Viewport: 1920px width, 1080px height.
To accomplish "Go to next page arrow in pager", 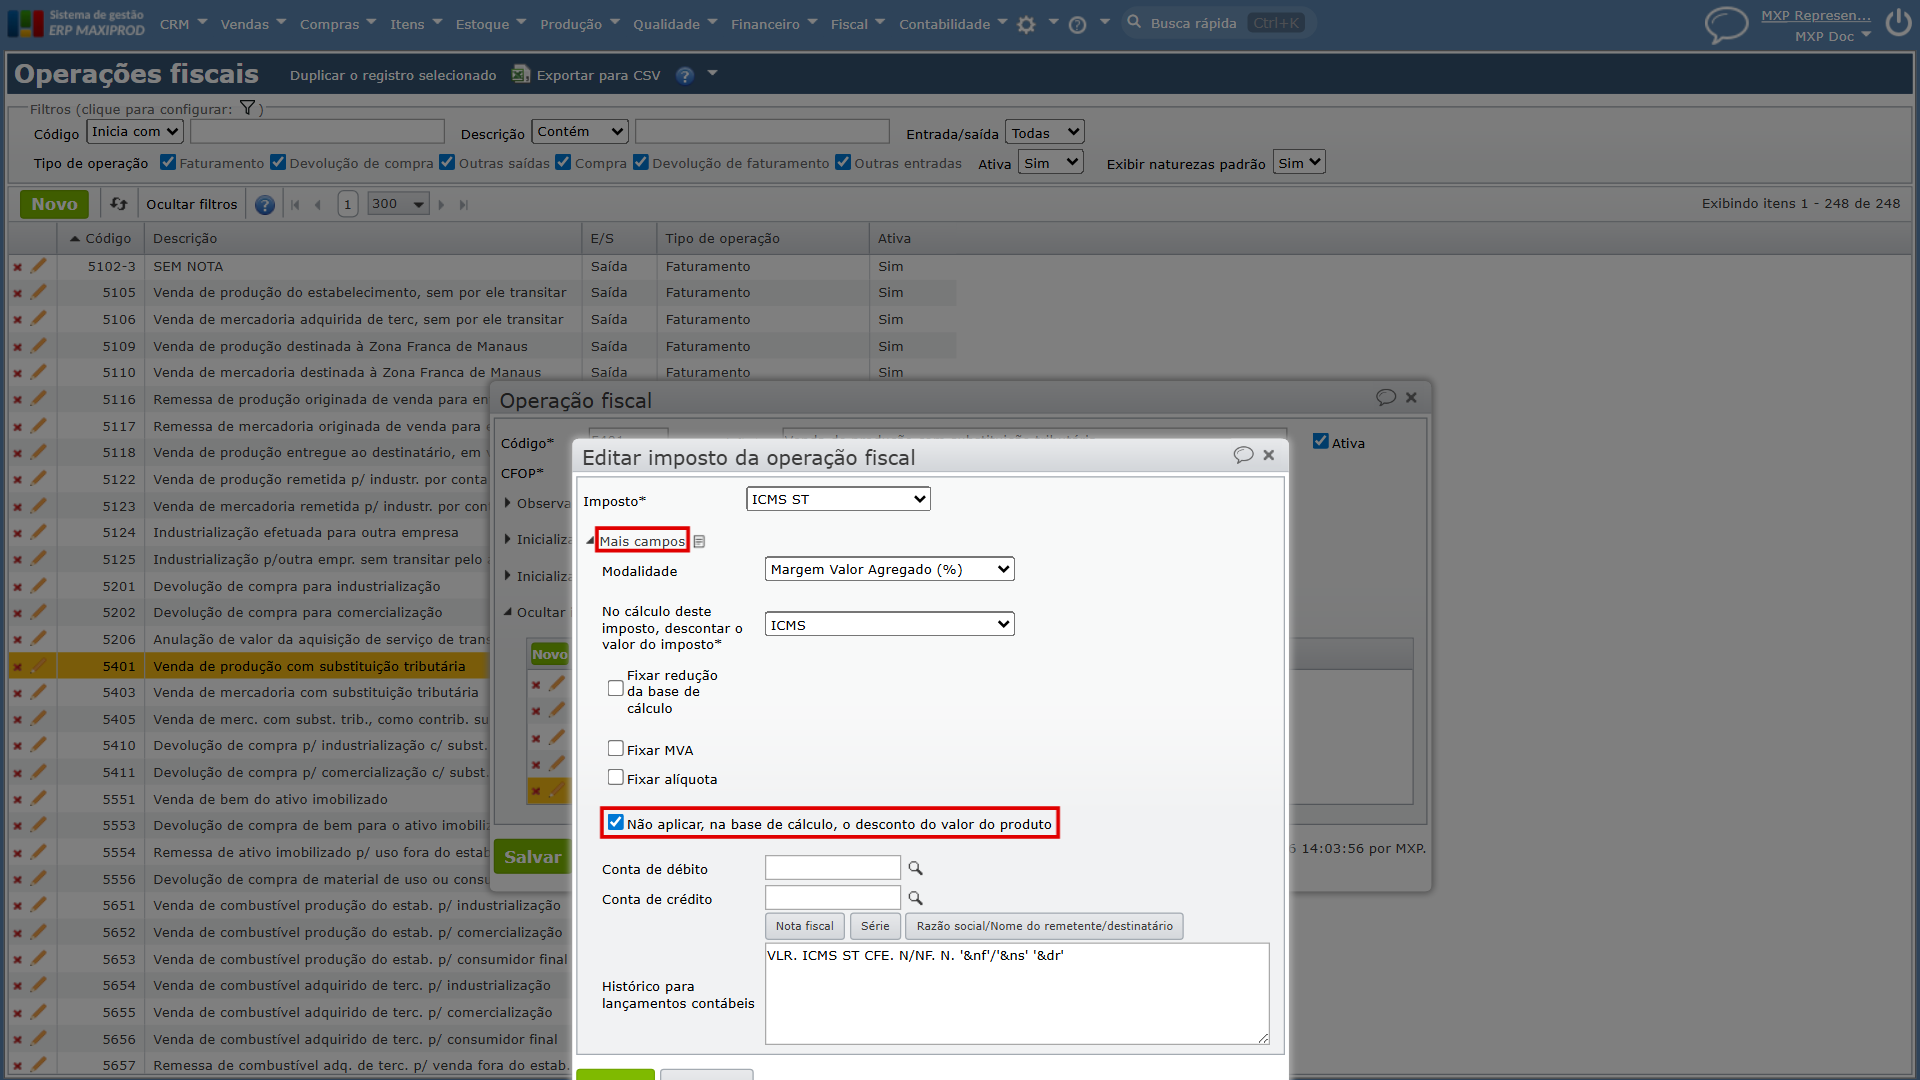I will [441, 204].
